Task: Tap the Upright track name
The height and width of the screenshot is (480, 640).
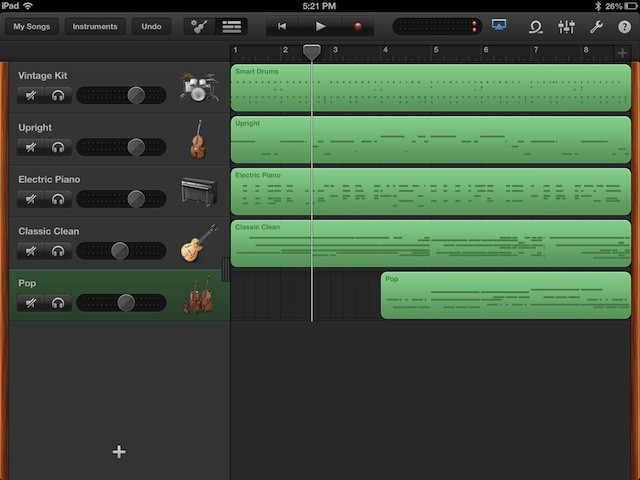Action: 35,128
